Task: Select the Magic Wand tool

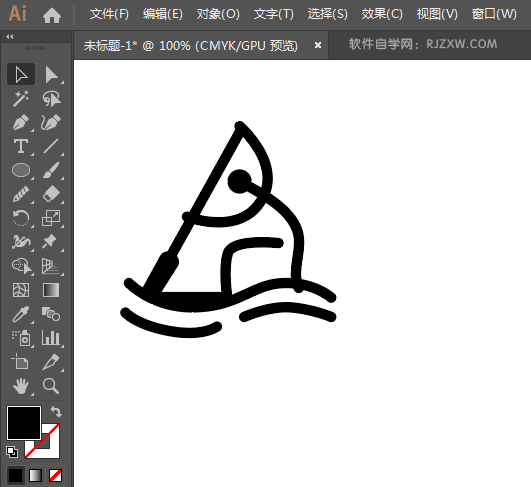Action: point(21,99)
